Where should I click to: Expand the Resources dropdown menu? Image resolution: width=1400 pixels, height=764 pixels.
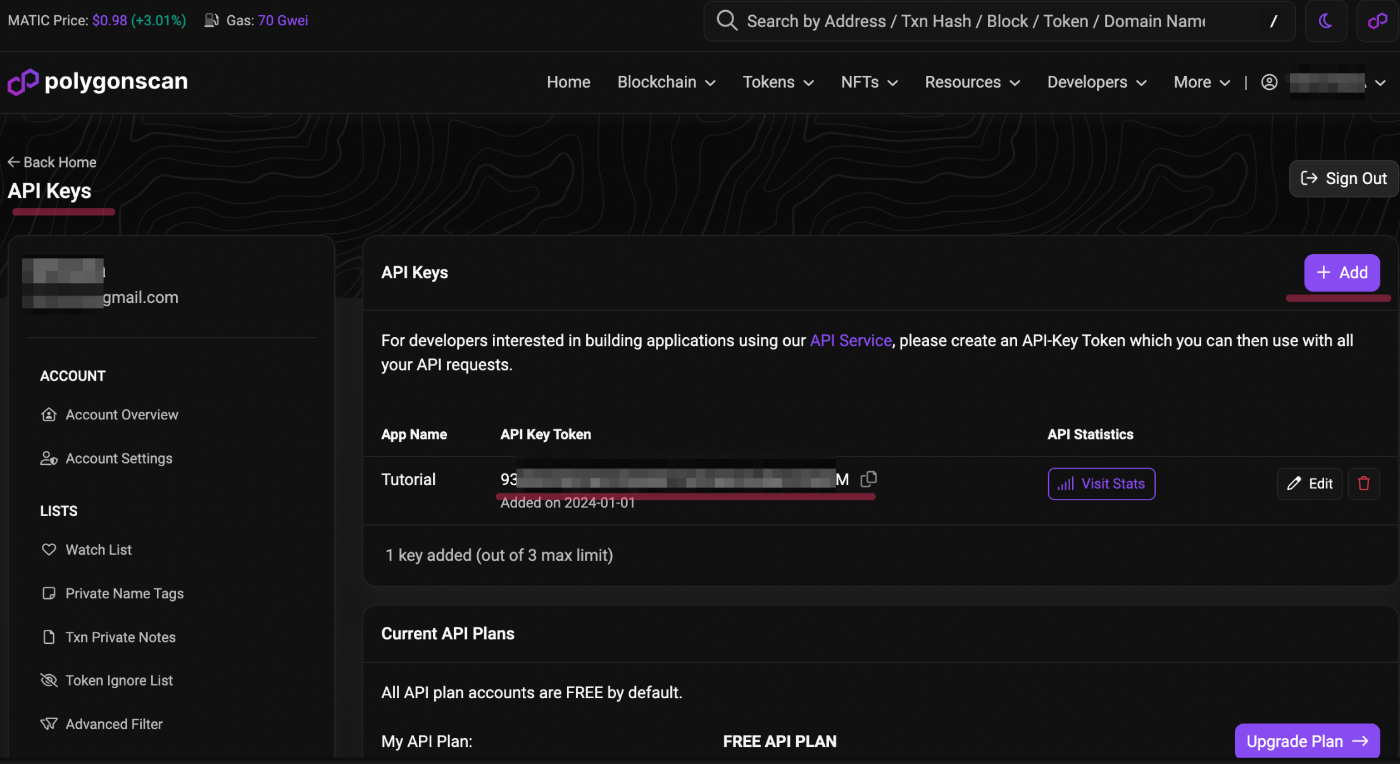tap(973, 82)
